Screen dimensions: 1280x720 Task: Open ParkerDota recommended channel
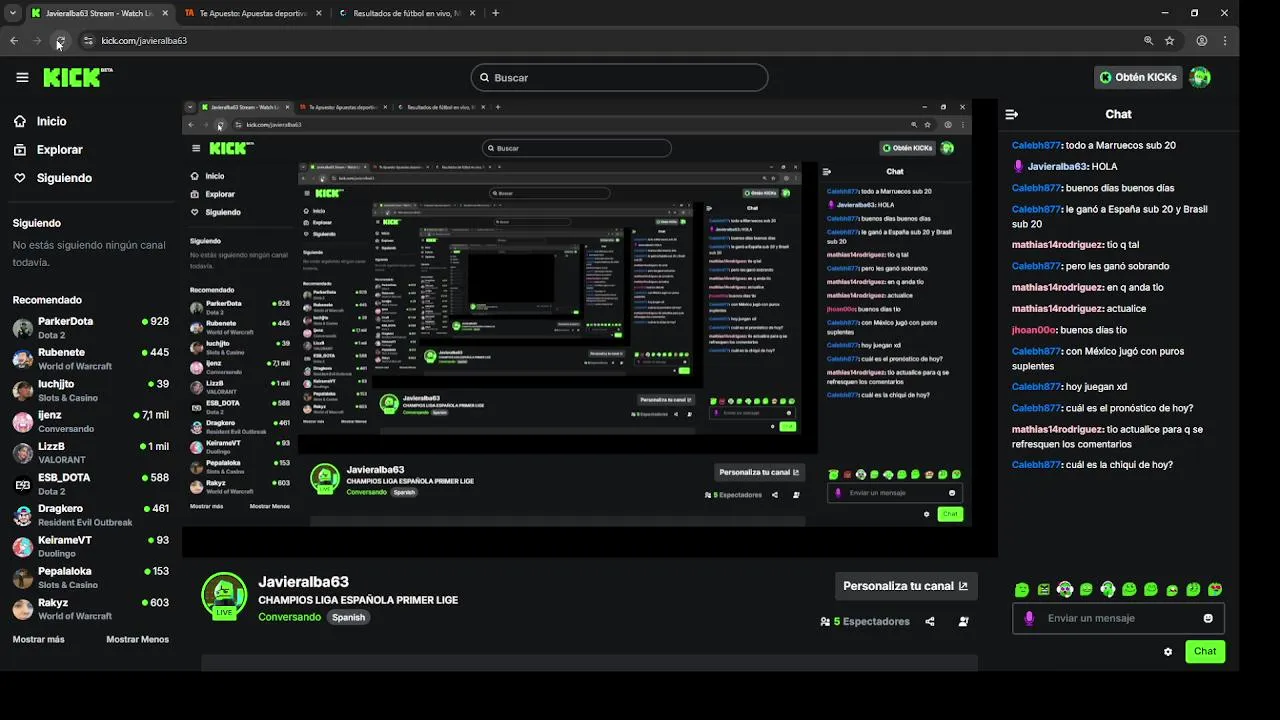click(x=90, y=328)
